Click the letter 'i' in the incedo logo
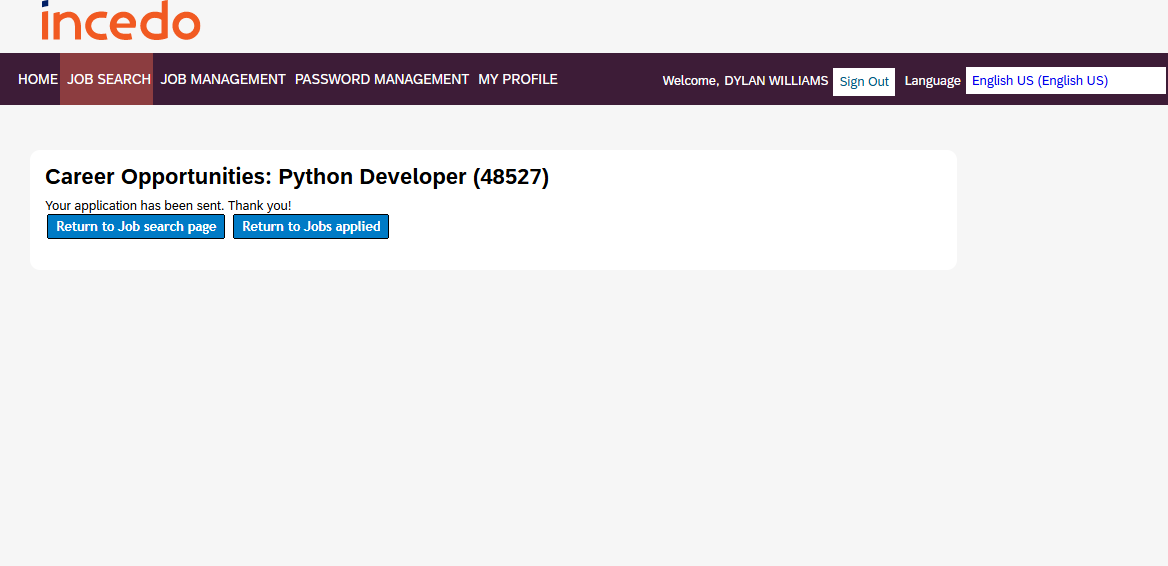This screenshot has width=1168, height=566. pyautogui.click(x=47, y=22)
